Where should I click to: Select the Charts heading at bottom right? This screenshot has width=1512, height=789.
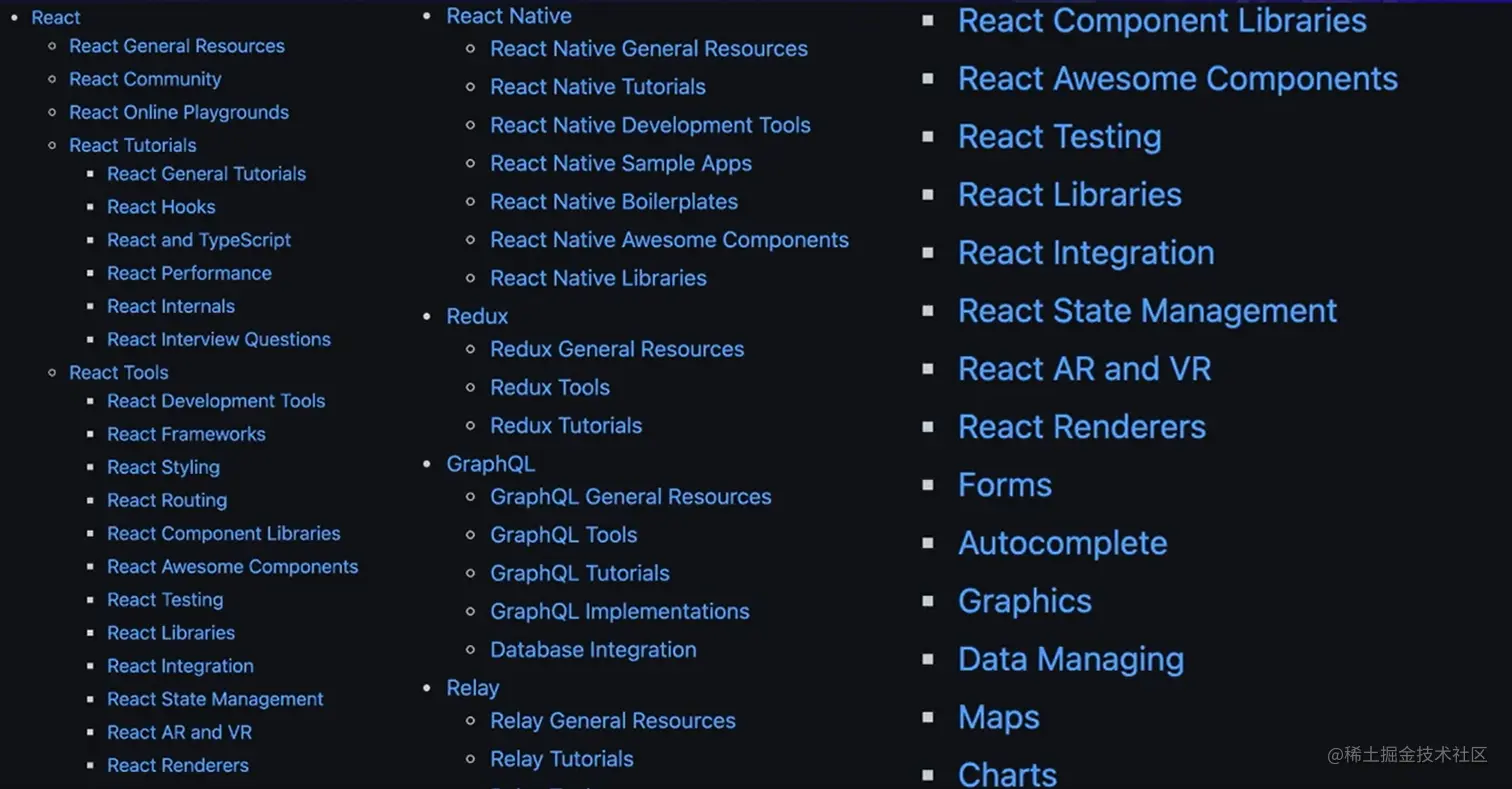click(1006, 771)
